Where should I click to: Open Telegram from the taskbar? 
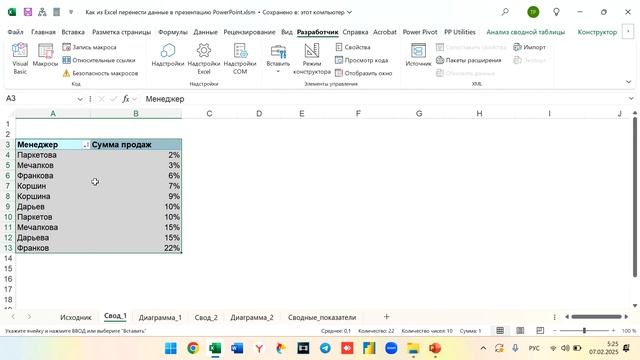[325, 348]
